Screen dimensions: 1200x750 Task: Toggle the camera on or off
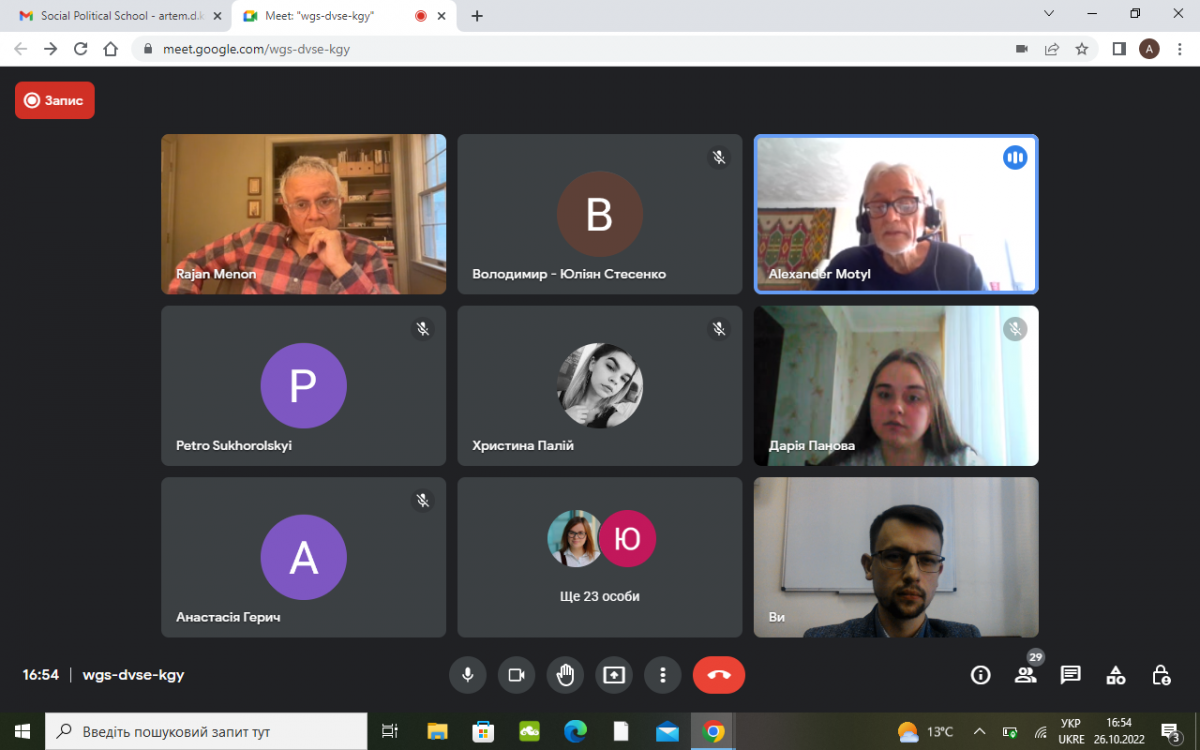(x=516, y=675)
